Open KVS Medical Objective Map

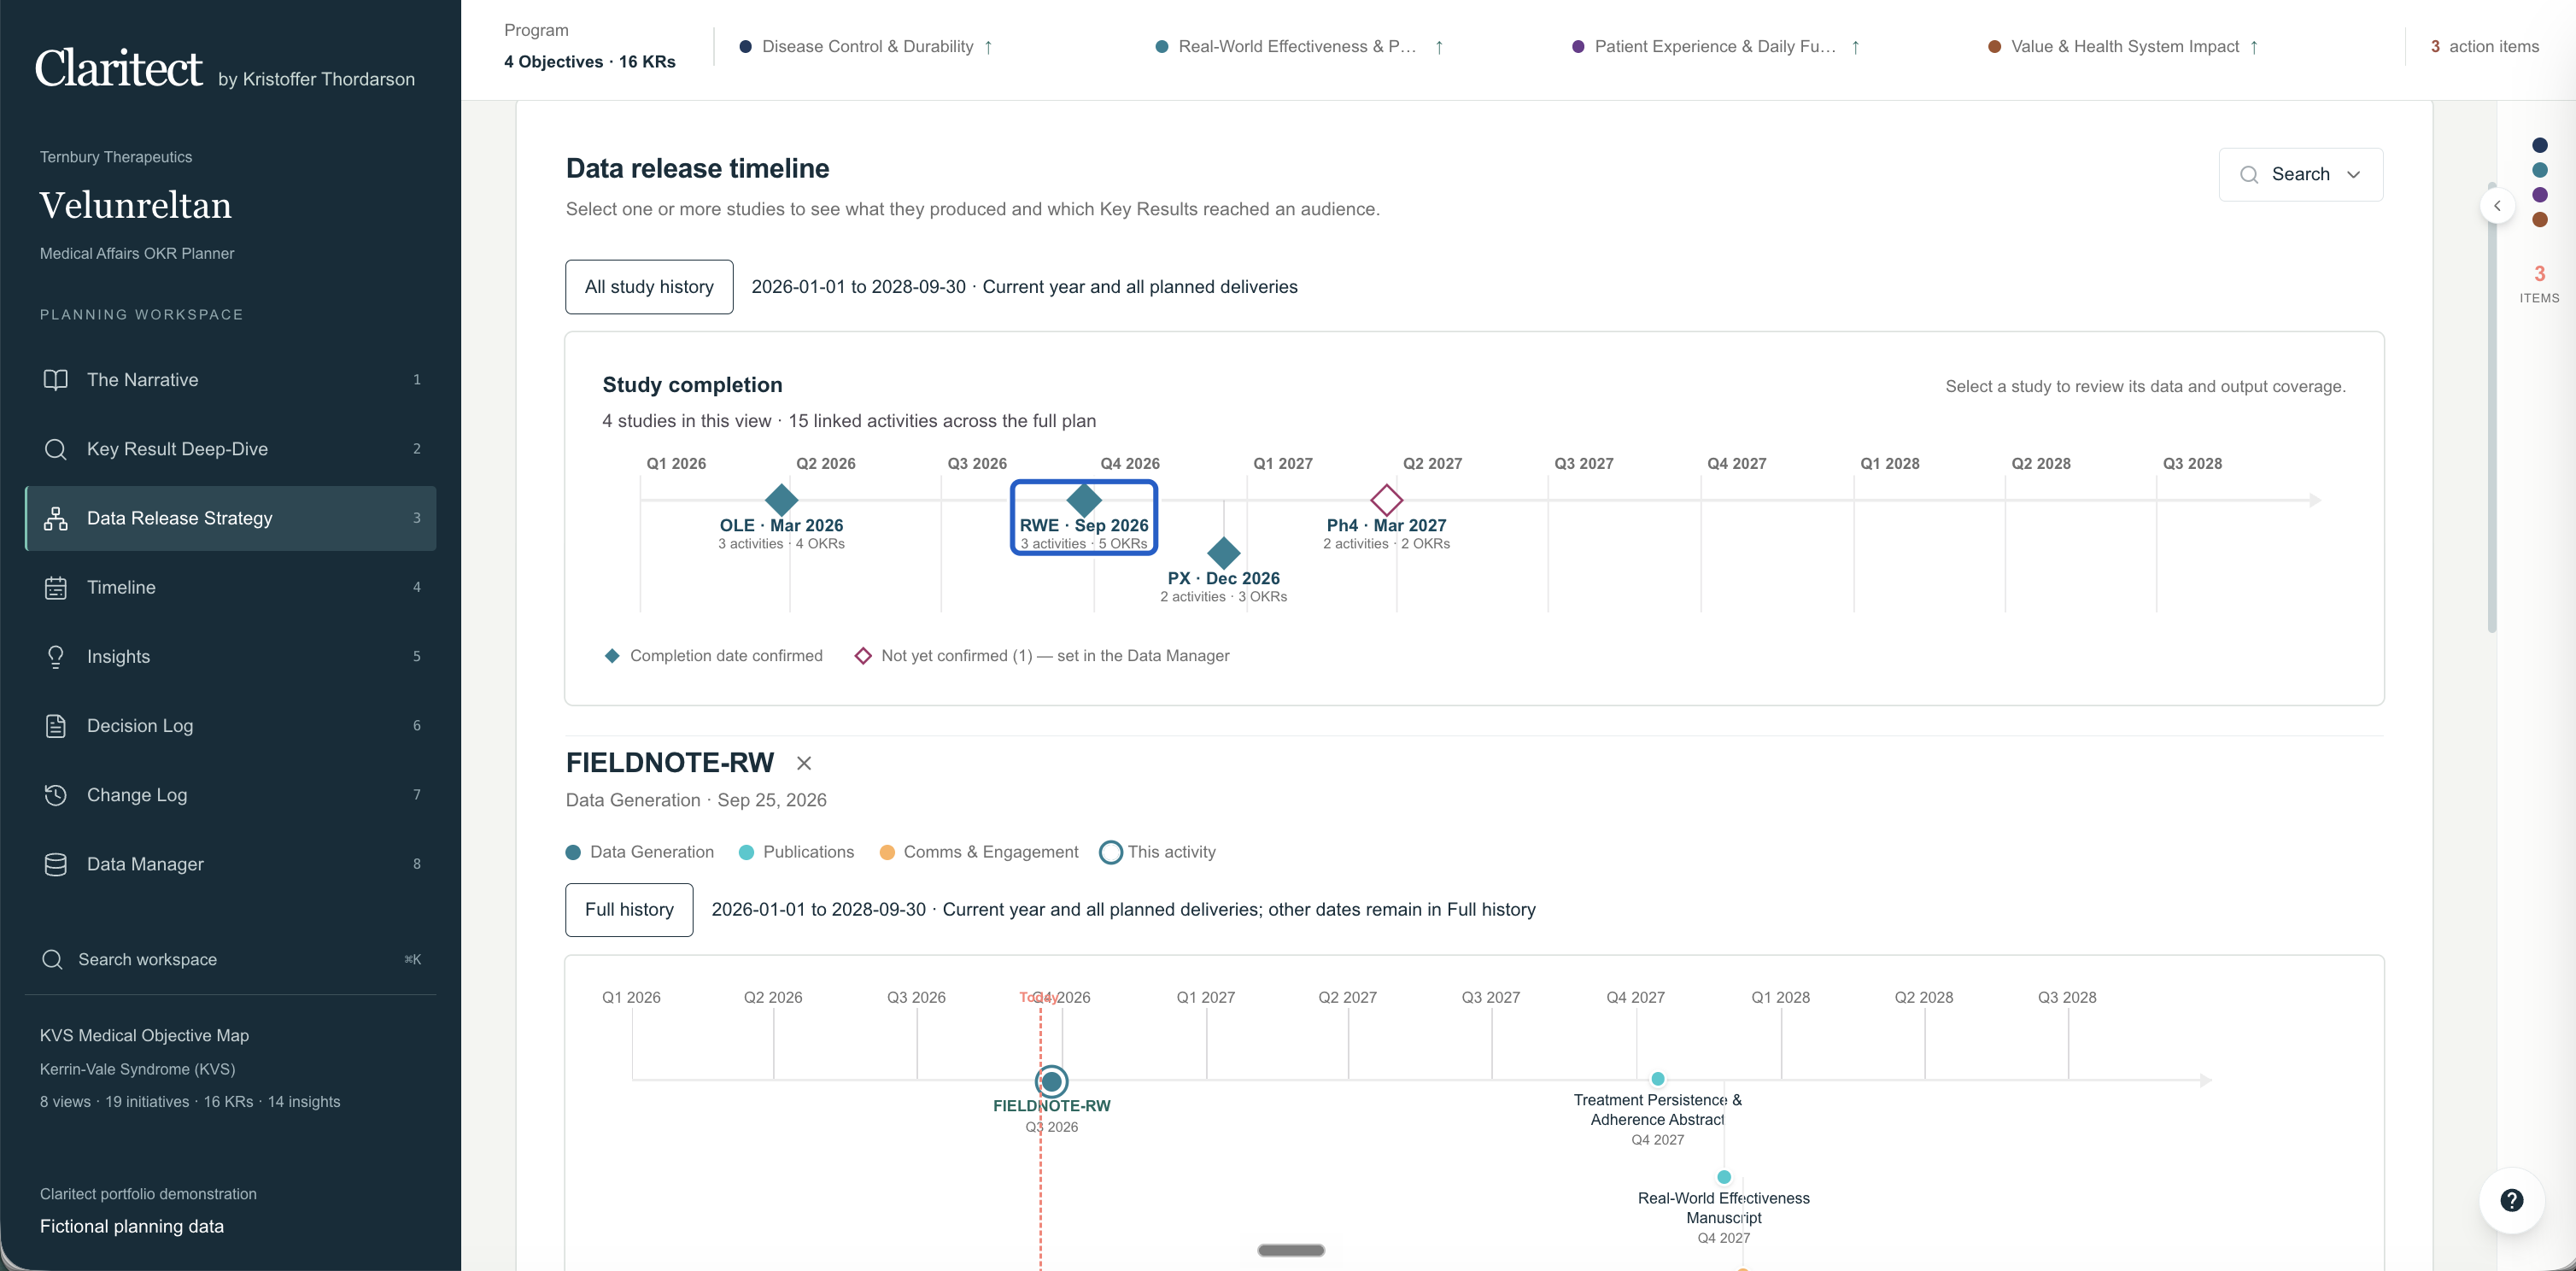pos(144,1036)
